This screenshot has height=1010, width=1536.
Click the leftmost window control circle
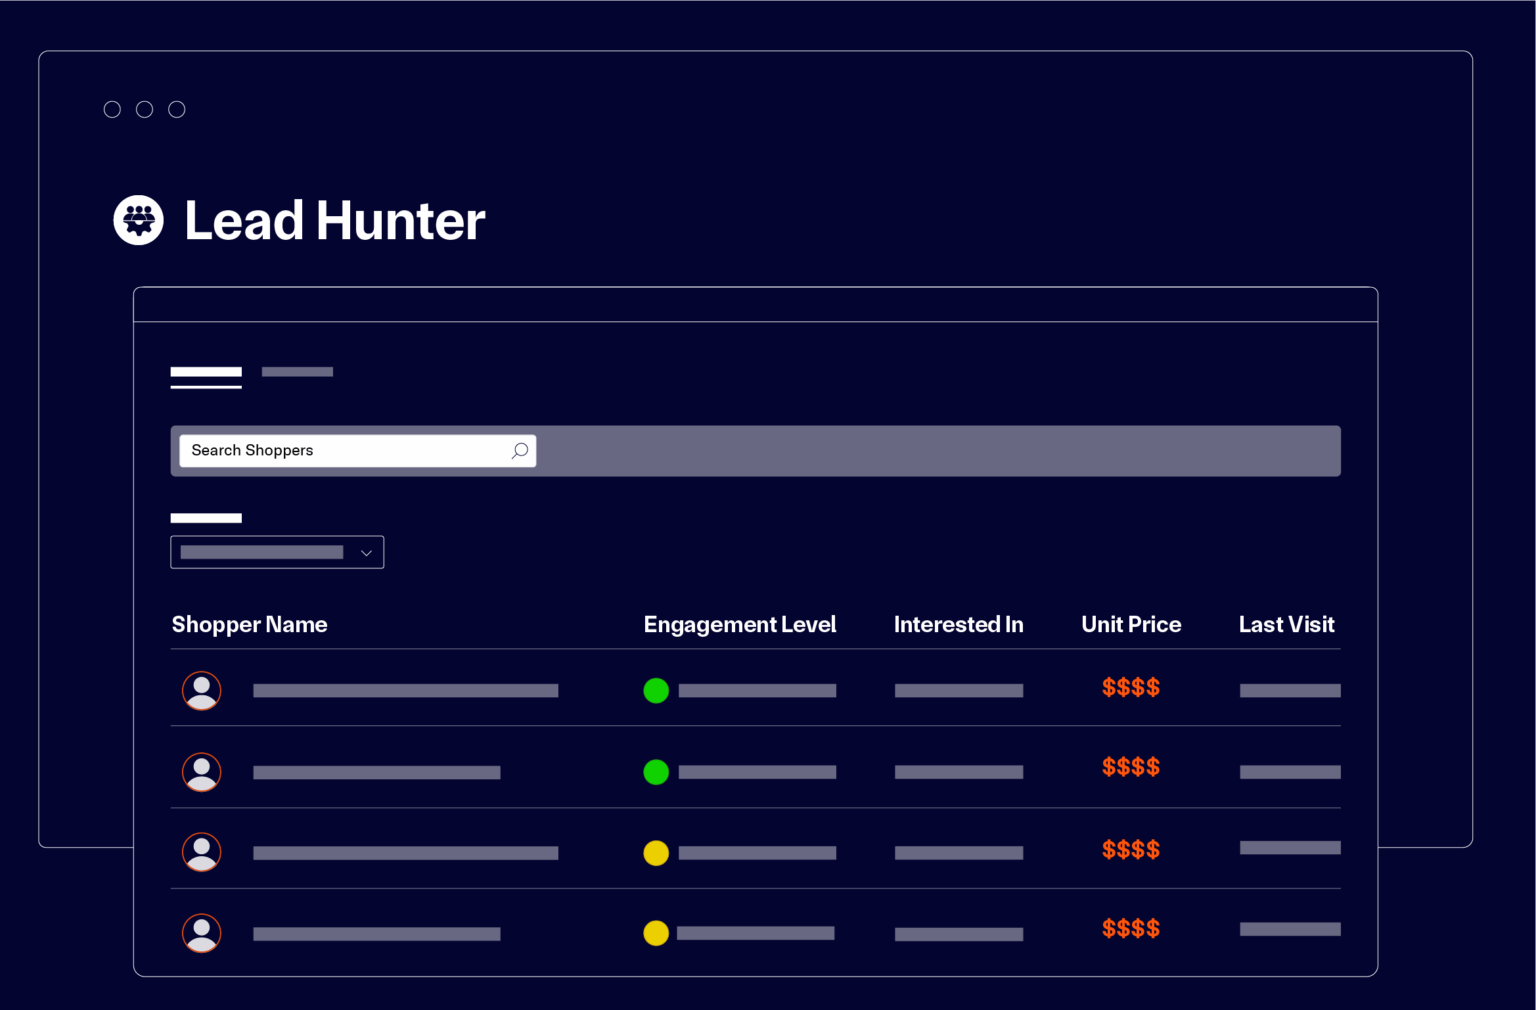[112, 109]
